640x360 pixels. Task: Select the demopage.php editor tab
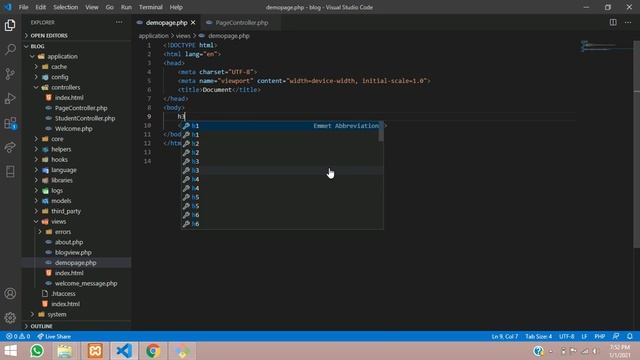[166, 22]
